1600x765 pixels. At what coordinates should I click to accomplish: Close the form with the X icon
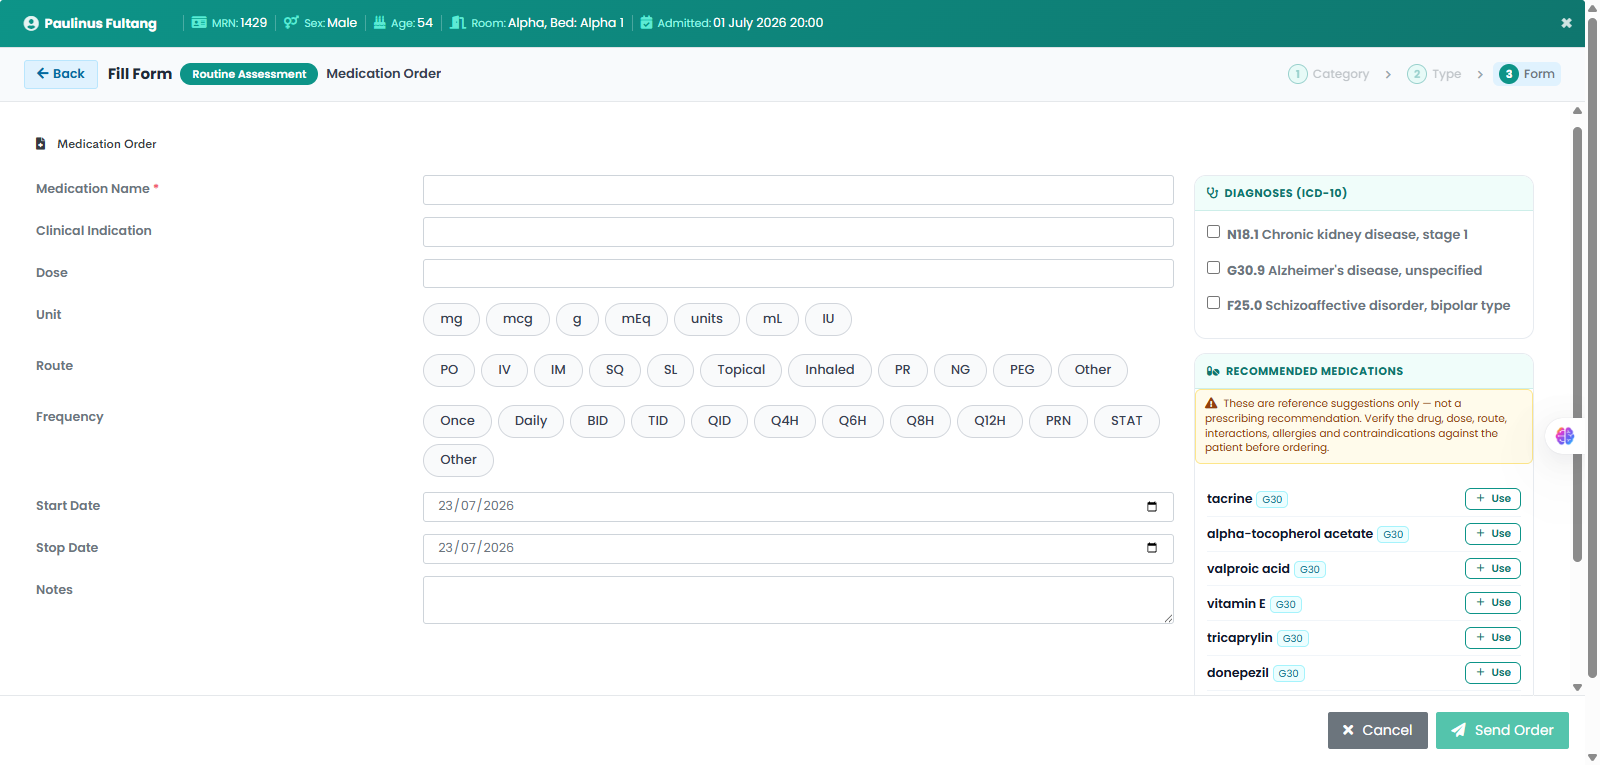point(1566,23)
